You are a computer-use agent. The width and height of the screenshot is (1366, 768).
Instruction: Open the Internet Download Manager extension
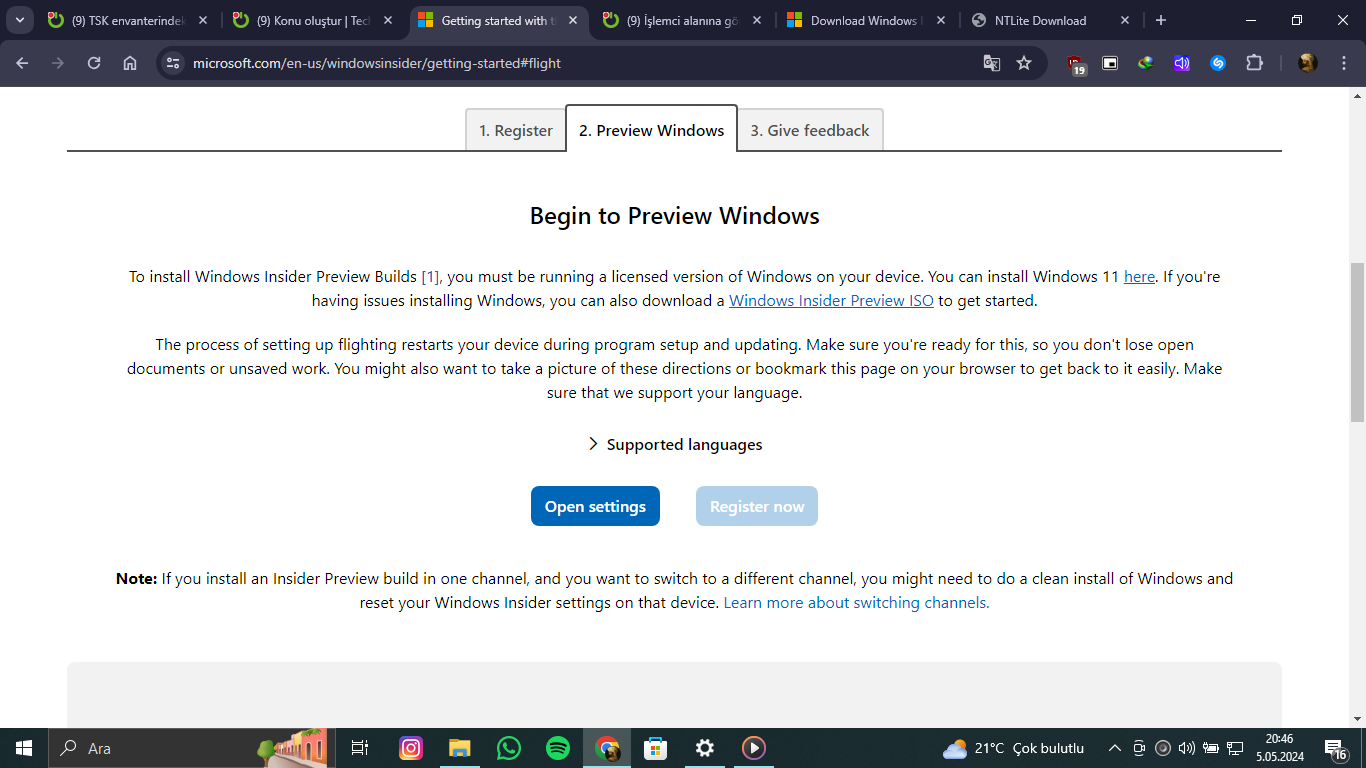point(1146,63)
